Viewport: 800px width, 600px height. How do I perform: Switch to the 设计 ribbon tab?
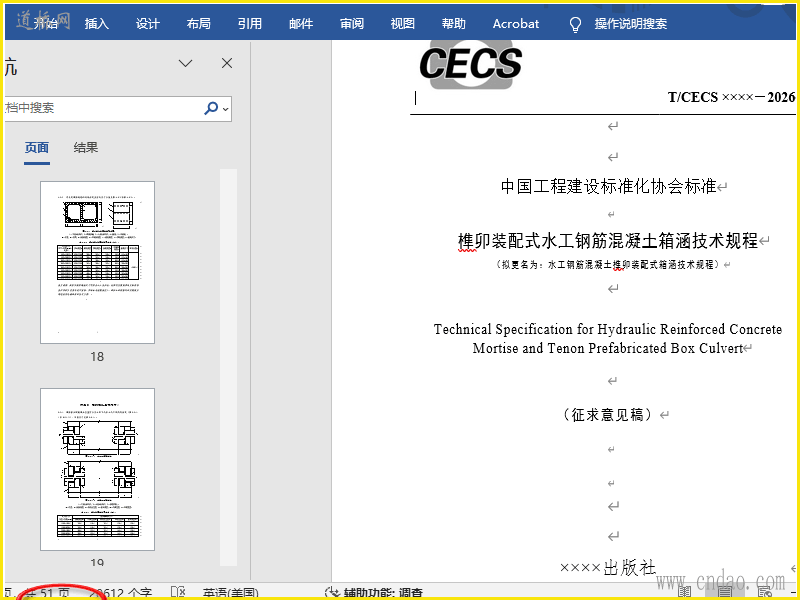[x=147, y=23]
